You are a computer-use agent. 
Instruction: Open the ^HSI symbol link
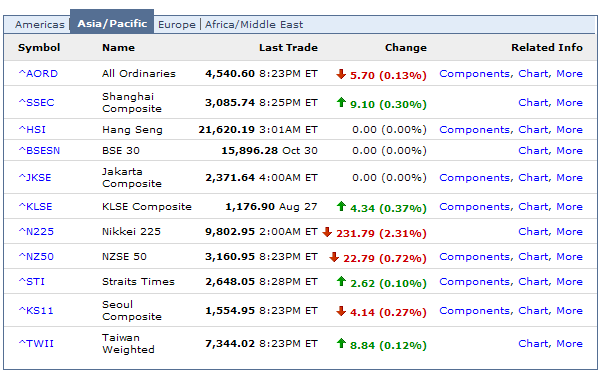tap(32, 130)
